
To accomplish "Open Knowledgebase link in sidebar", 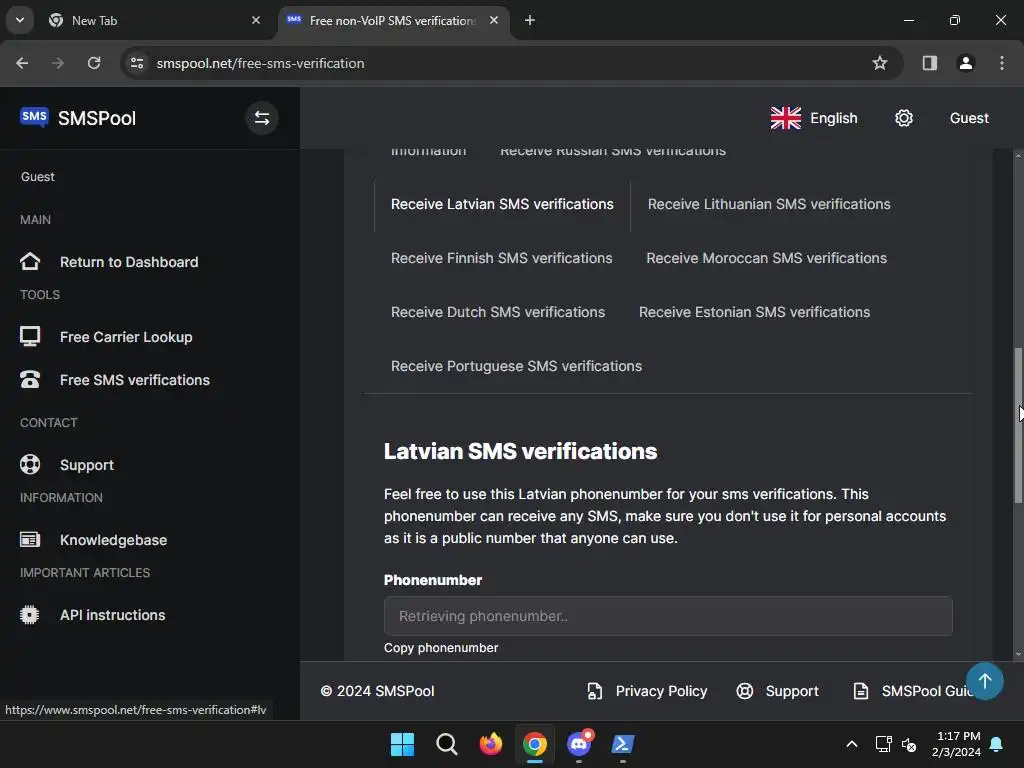I will [x=114, y=540].
